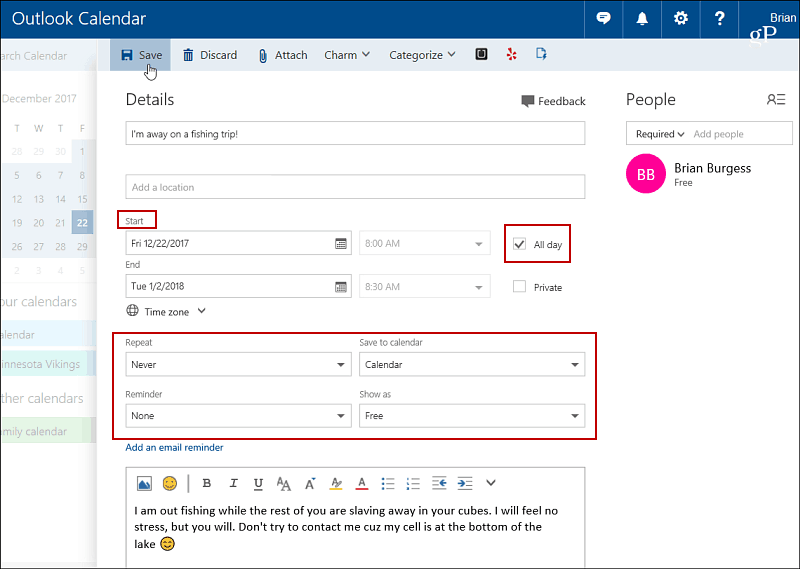Viewport: 800px width, 569px height.
Task: Click into the message body text
Action: (346, 527)
